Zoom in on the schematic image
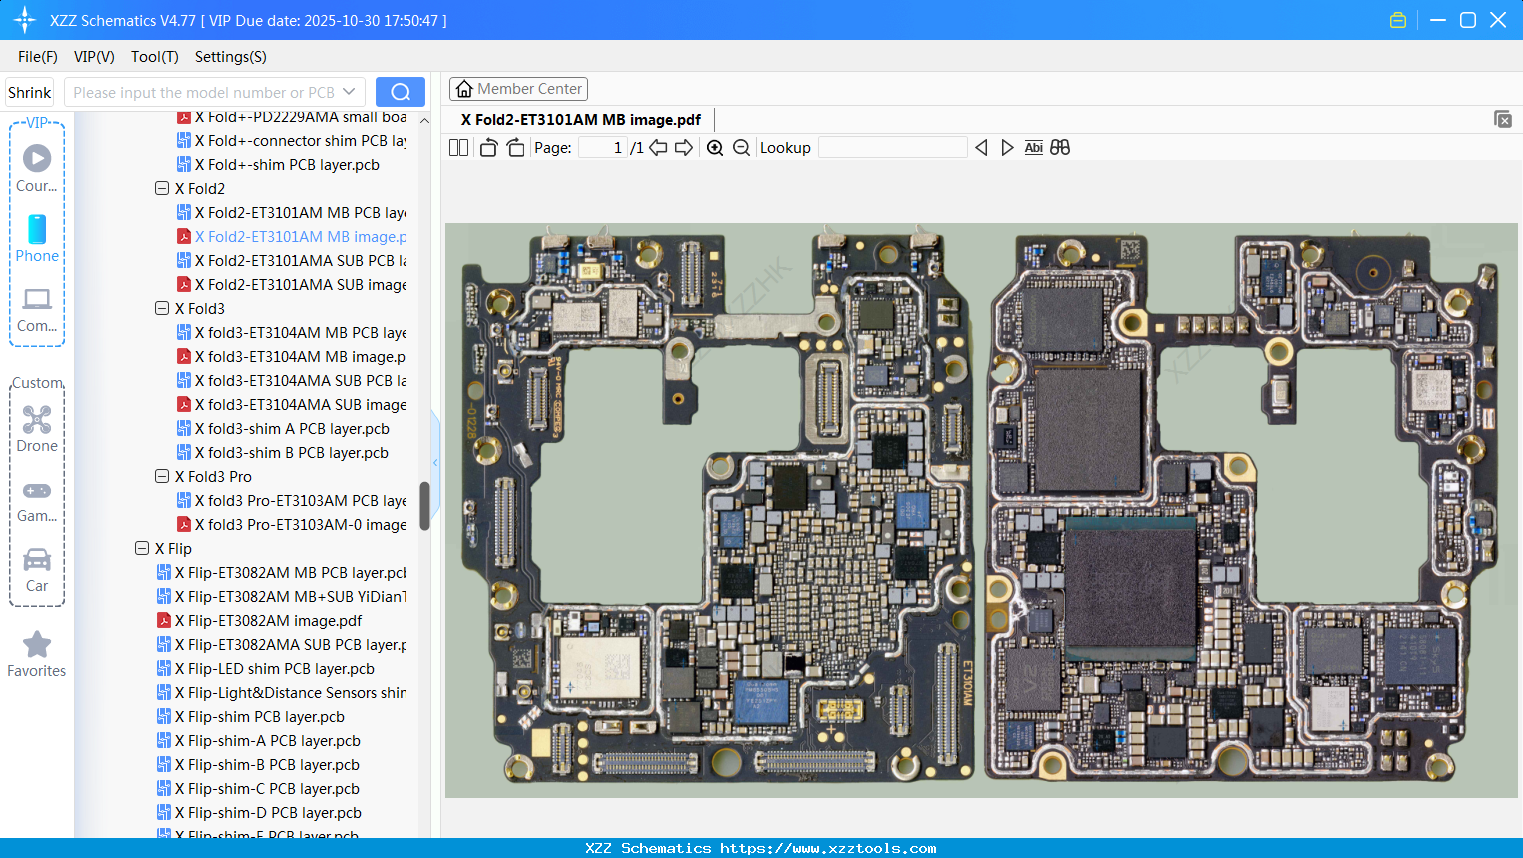 [715, 147]
